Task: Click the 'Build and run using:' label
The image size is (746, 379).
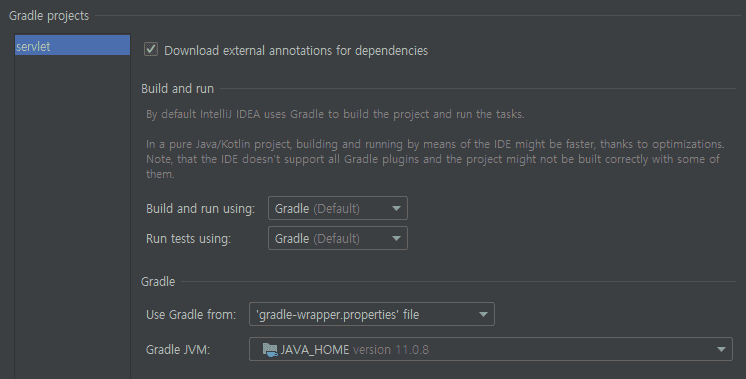Action: pyautogui.click(x=200, y=209)
